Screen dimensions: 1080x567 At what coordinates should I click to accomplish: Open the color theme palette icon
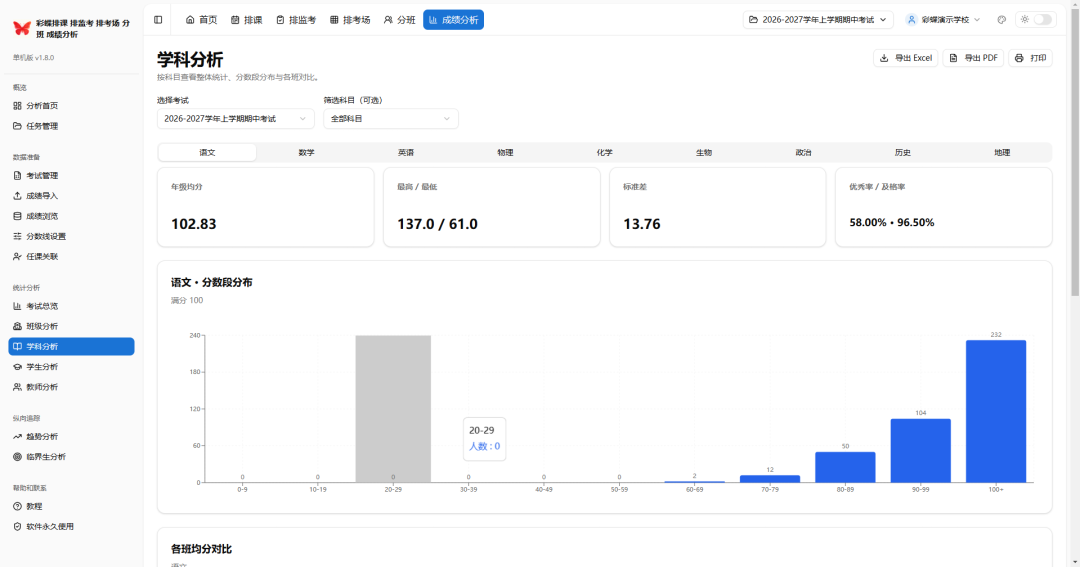coord(1001,20)
